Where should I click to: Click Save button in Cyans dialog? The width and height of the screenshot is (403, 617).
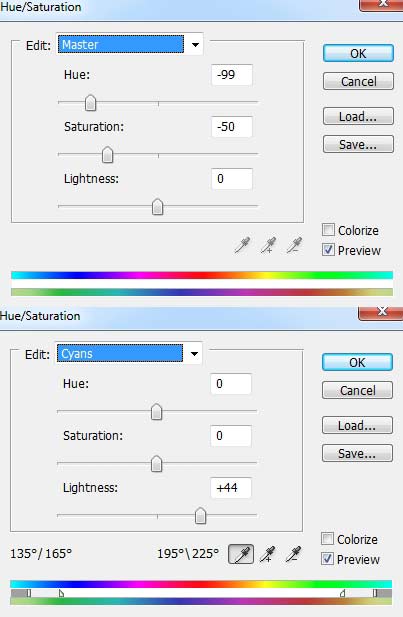(x=357, y=453)
